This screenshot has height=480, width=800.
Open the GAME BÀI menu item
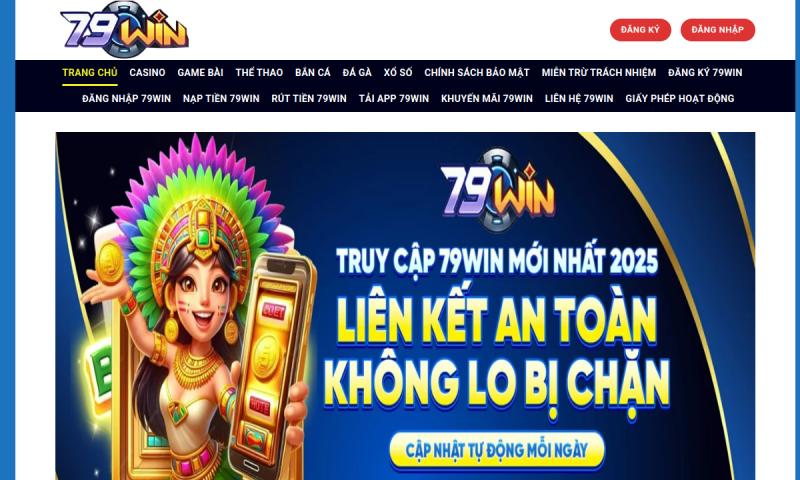pyautogui.click(x=201, y=72)
